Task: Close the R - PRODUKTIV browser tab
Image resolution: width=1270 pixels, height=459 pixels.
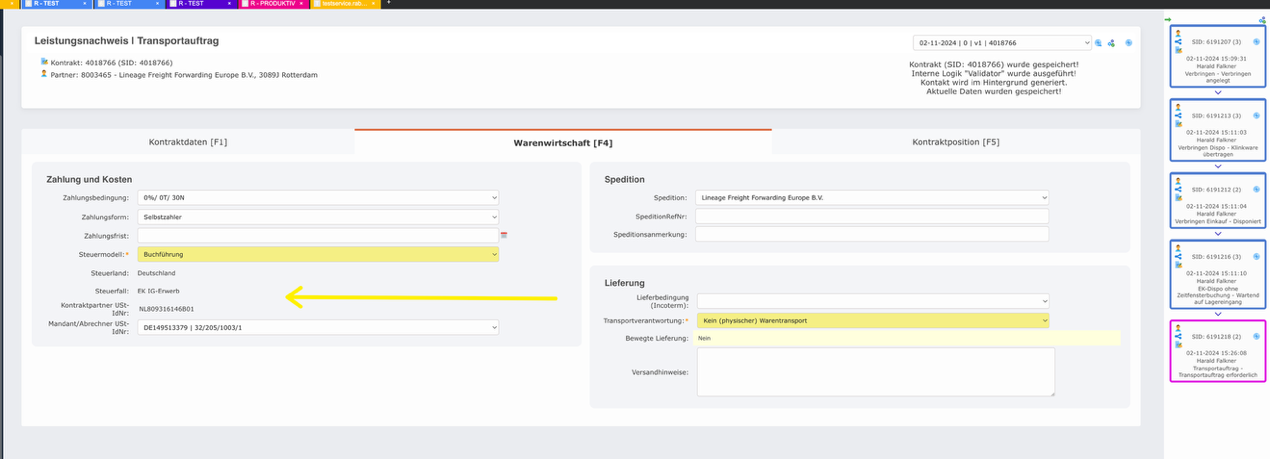Action: coord(302,4)
